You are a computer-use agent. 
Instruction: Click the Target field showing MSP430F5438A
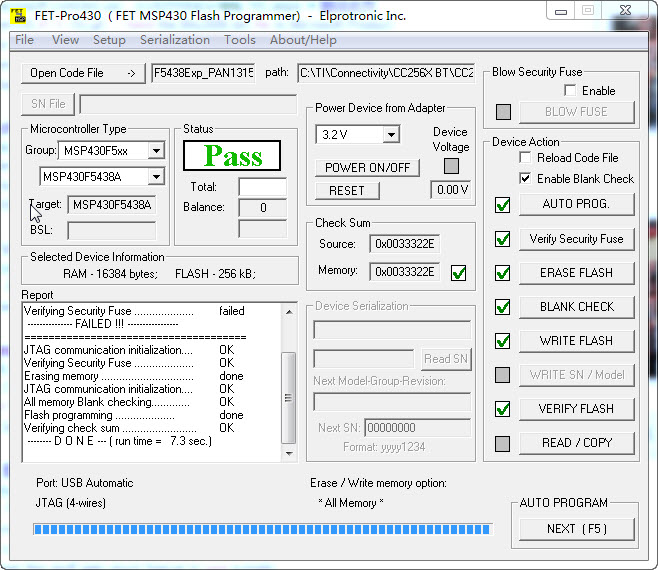tap(112, 205)
